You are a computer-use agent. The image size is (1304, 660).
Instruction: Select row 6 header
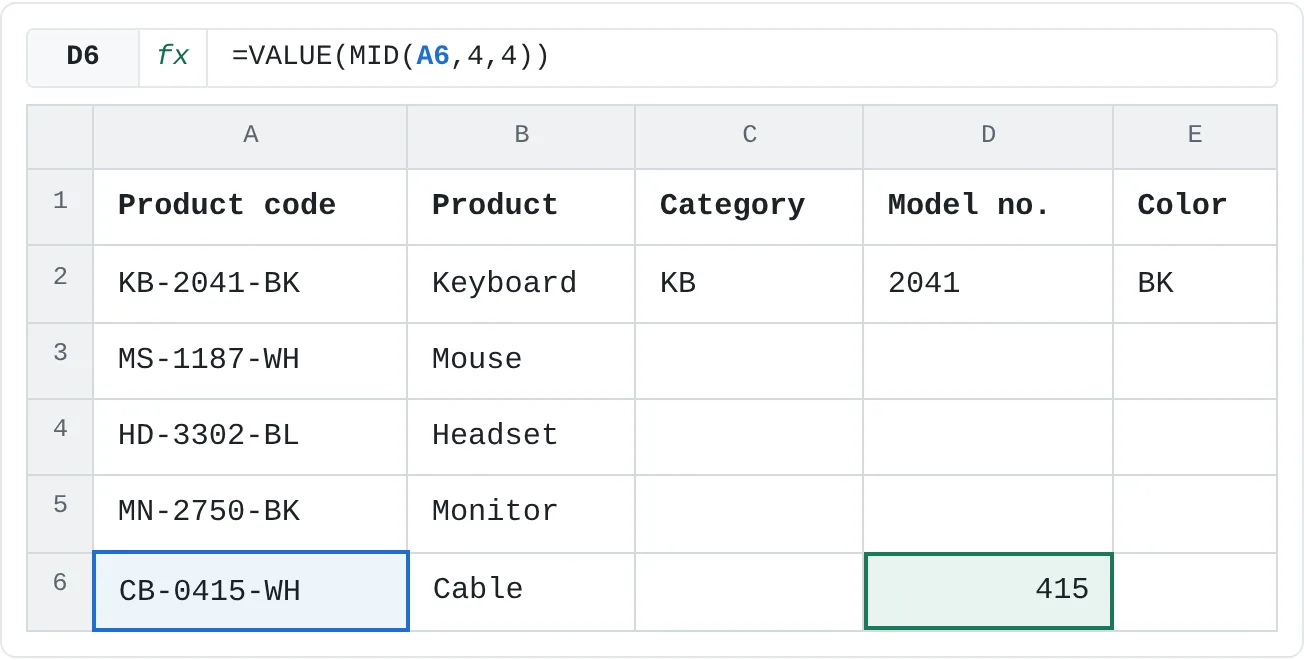[x=60, y=591]
